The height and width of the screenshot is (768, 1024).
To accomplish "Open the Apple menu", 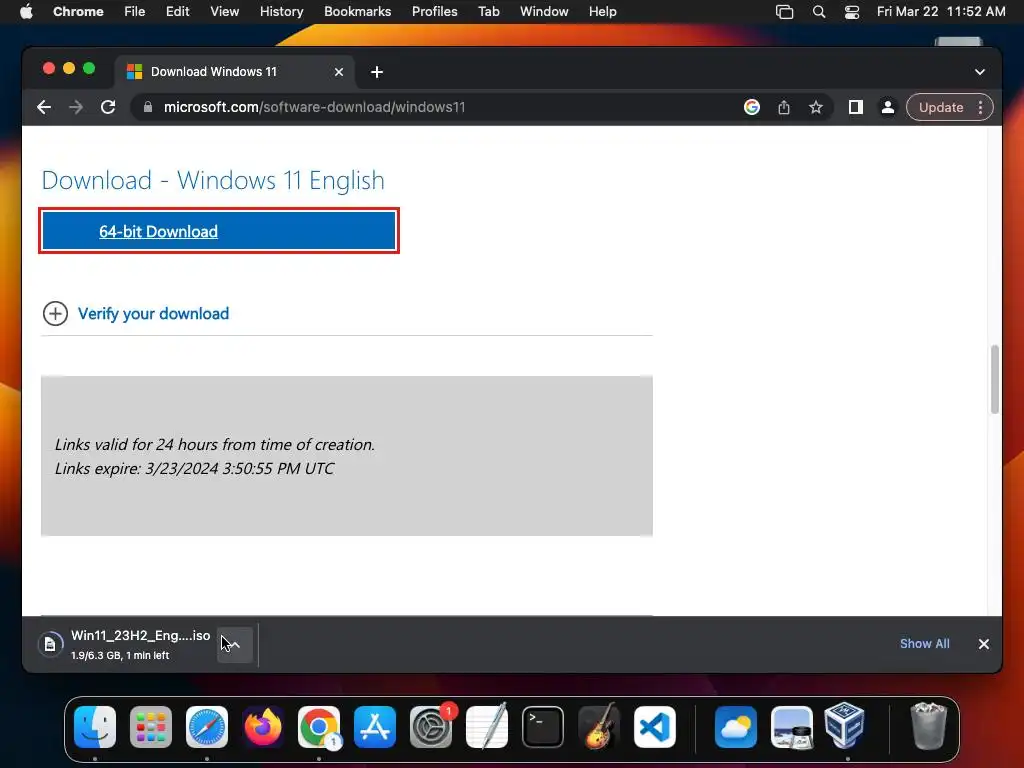I will click(x=25, y=12).
